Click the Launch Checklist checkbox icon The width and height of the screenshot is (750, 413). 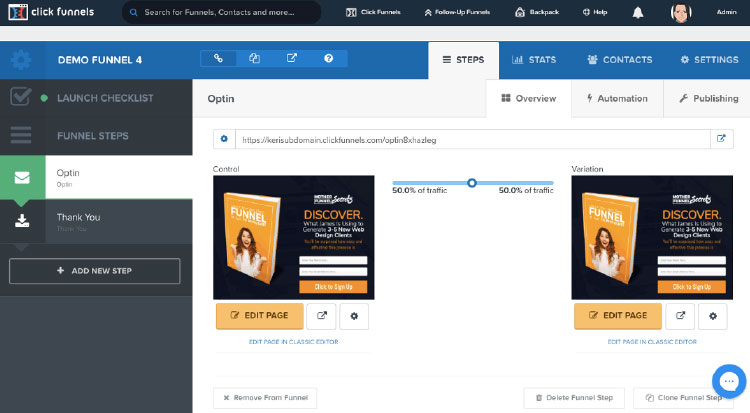click(x=21, y=97)
